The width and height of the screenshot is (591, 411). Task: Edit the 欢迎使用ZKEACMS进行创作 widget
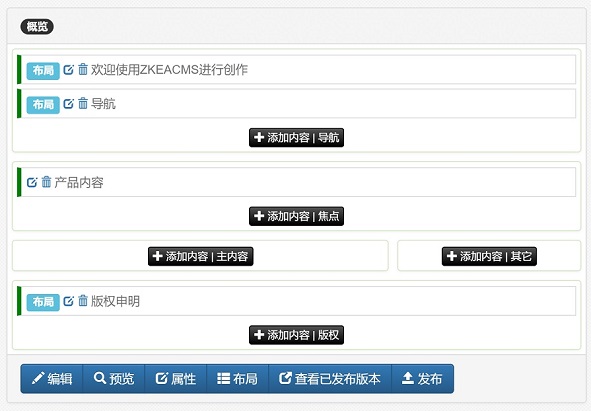click(x=69, y=70)
